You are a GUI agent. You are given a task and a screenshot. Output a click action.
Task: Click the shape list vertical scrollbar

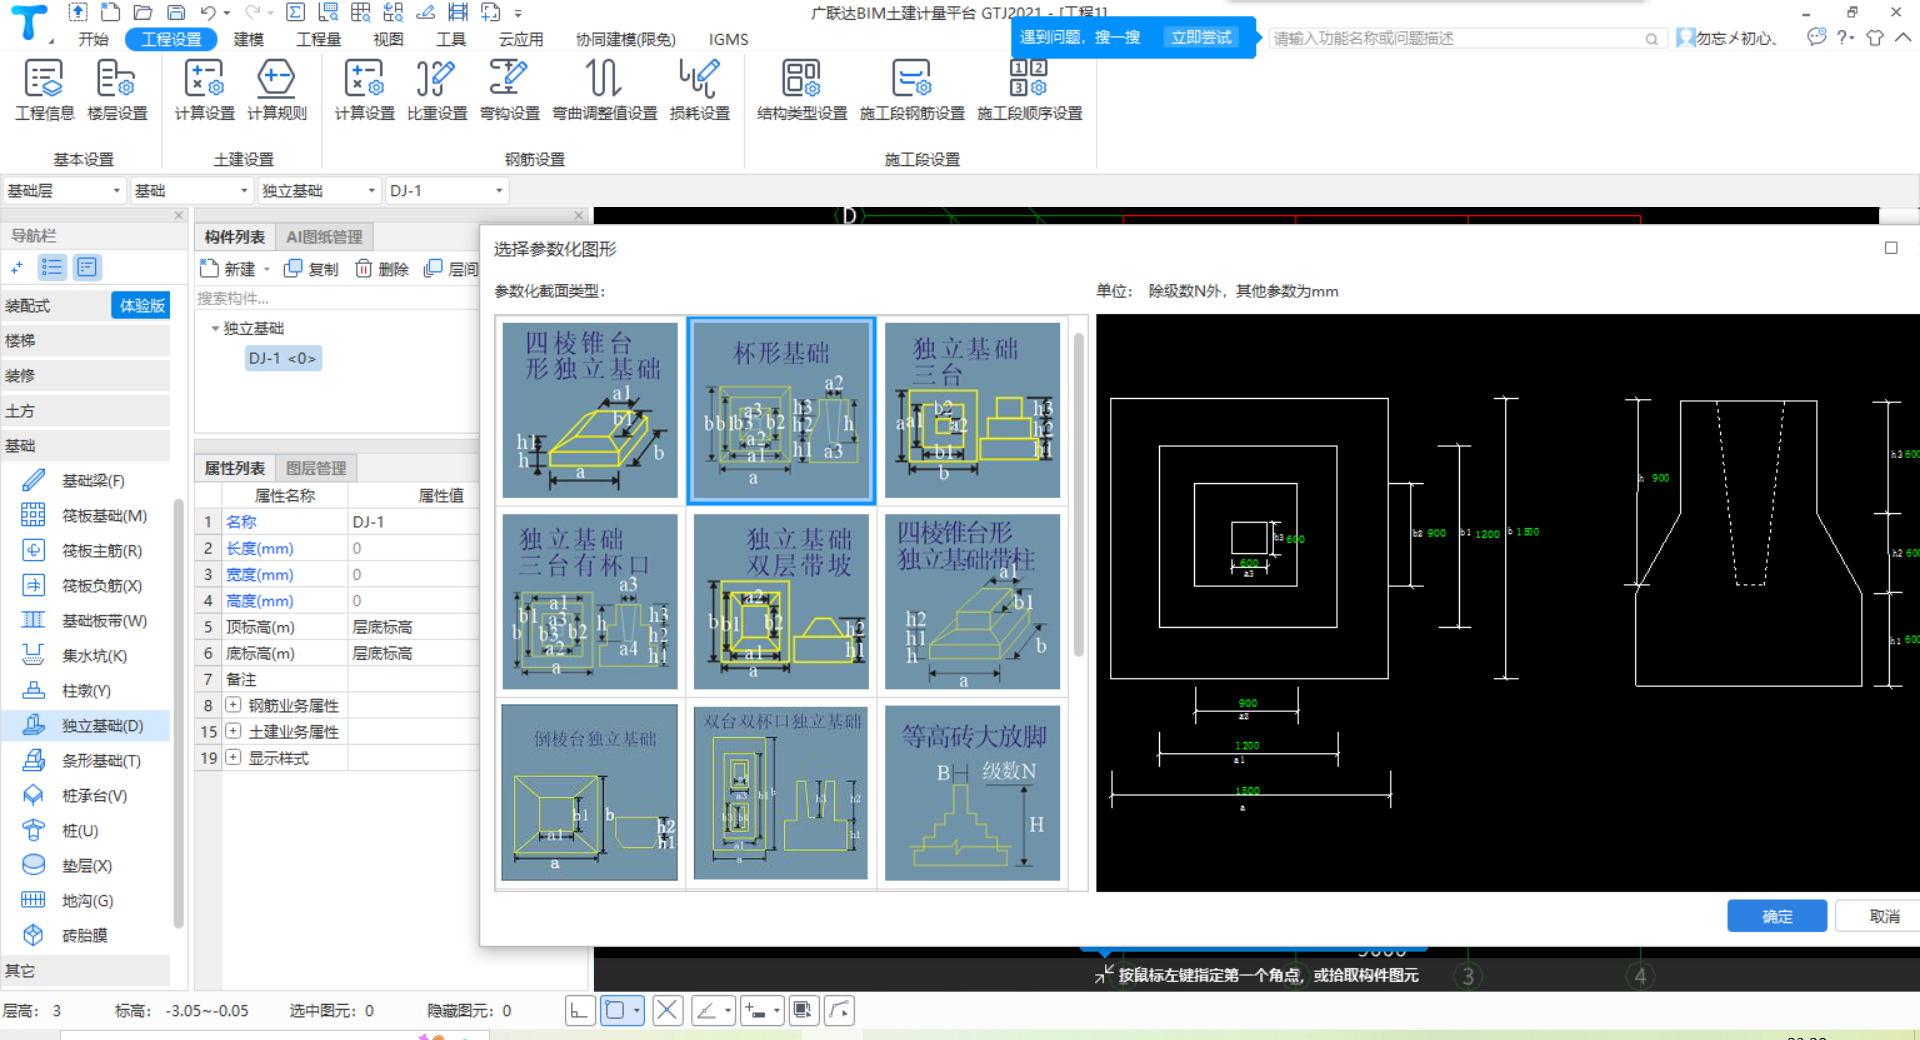(1078, 495)
